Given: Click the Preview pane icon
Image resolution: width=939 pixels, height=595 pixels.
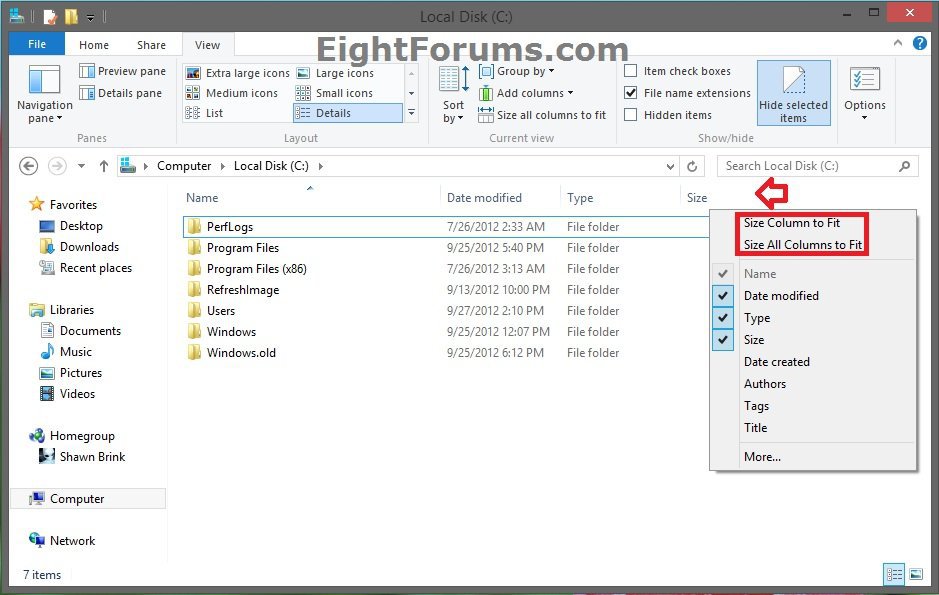Looking at the screenshot, I should [88, 71].
